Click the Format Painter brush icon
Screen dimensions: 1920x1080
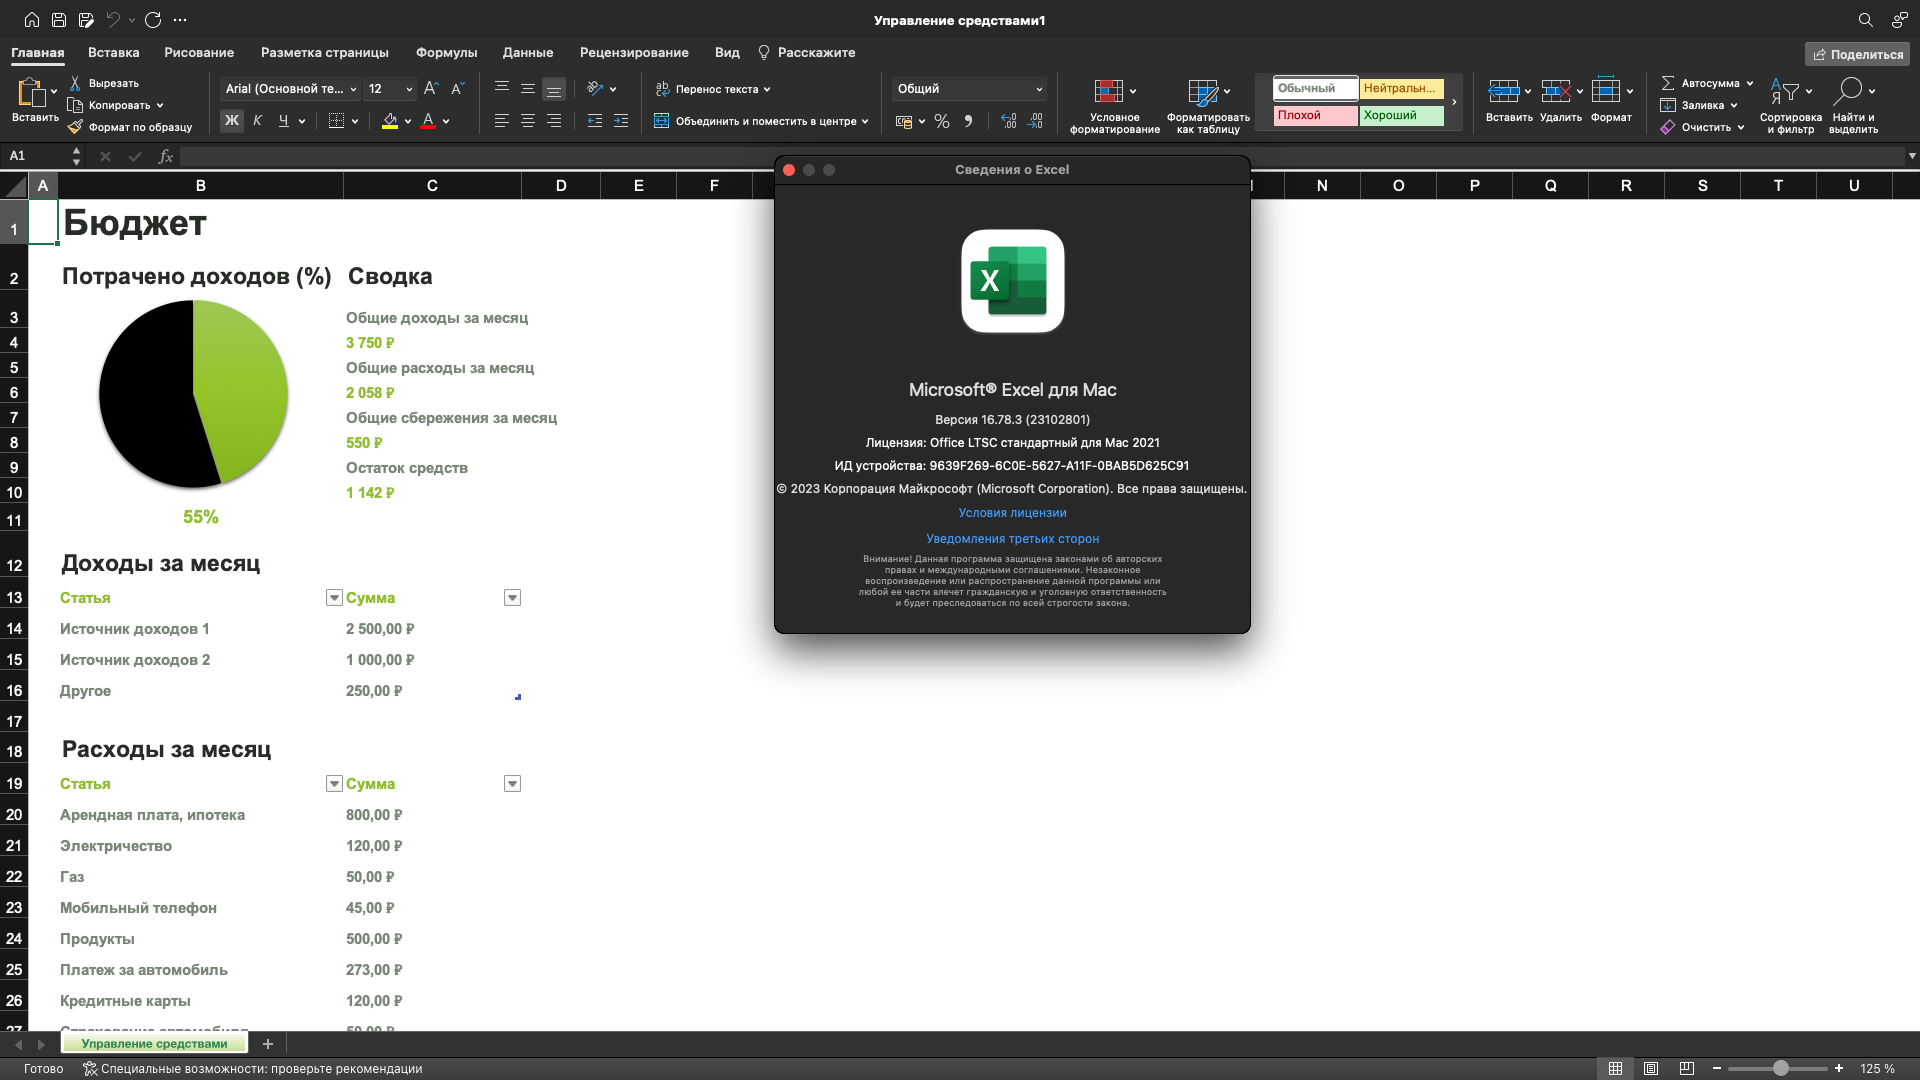[75, 127]
